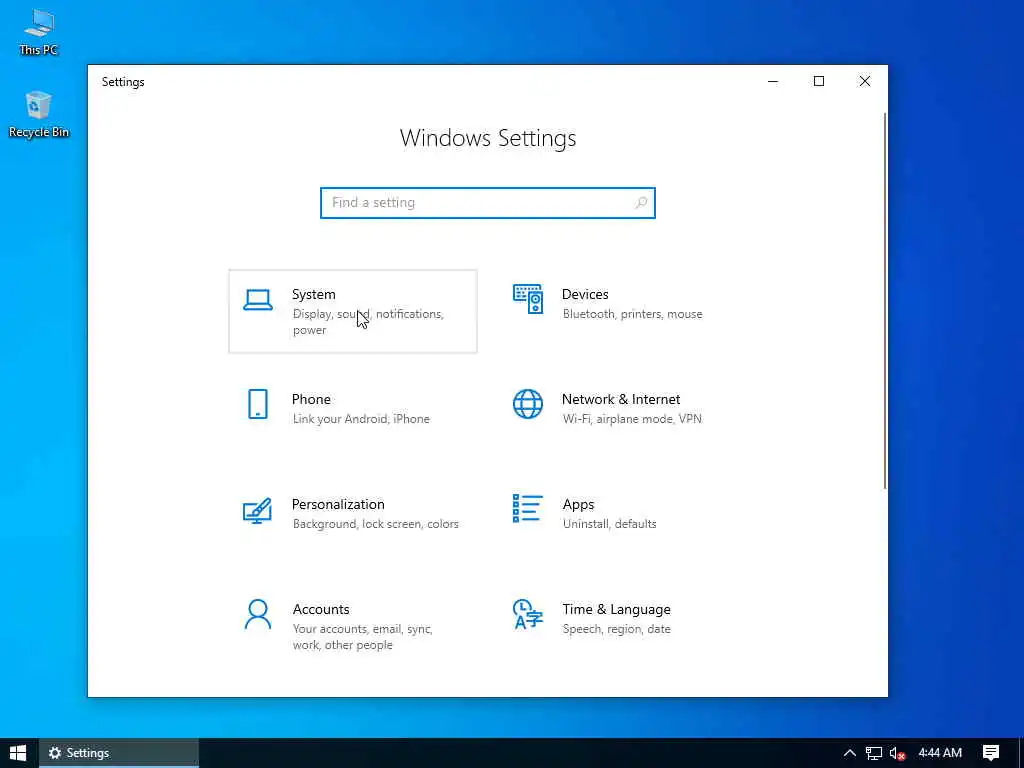The height and width of the screenshot is (768, 1024).
Task: Click "Background, lock screen, colors" description
Action: click(376, 524)
